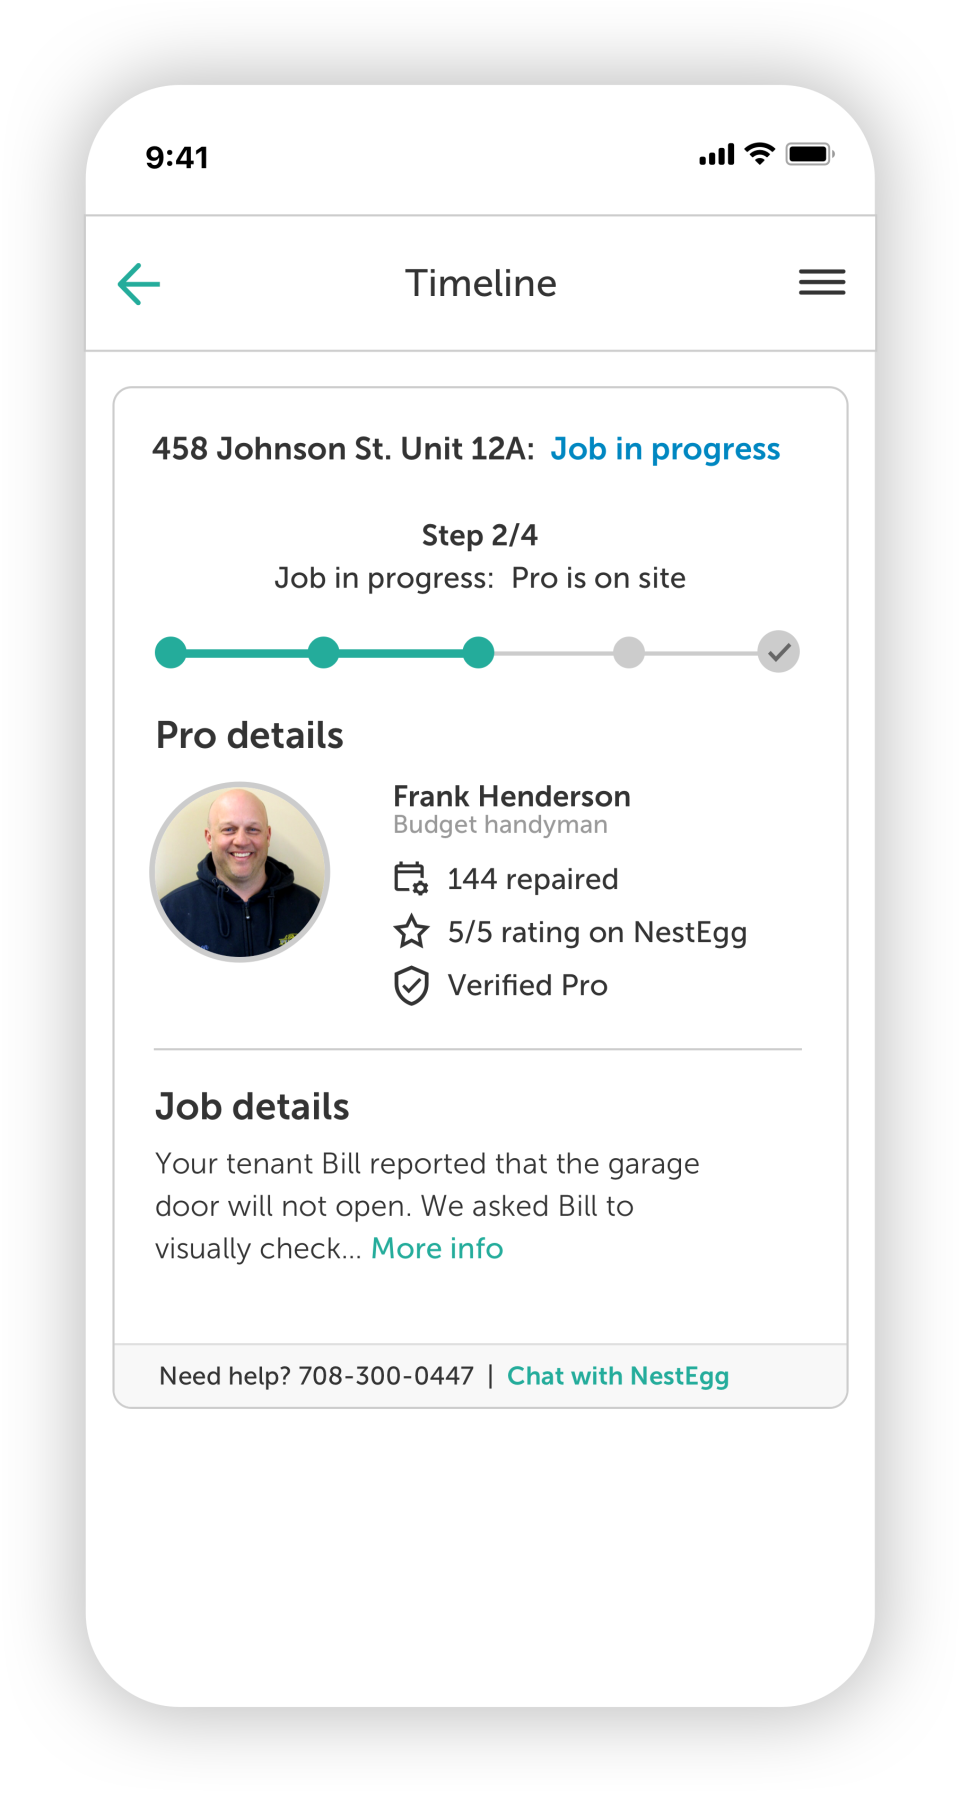
Task: Tap the back arrow icon
Action: pos(139,284)
